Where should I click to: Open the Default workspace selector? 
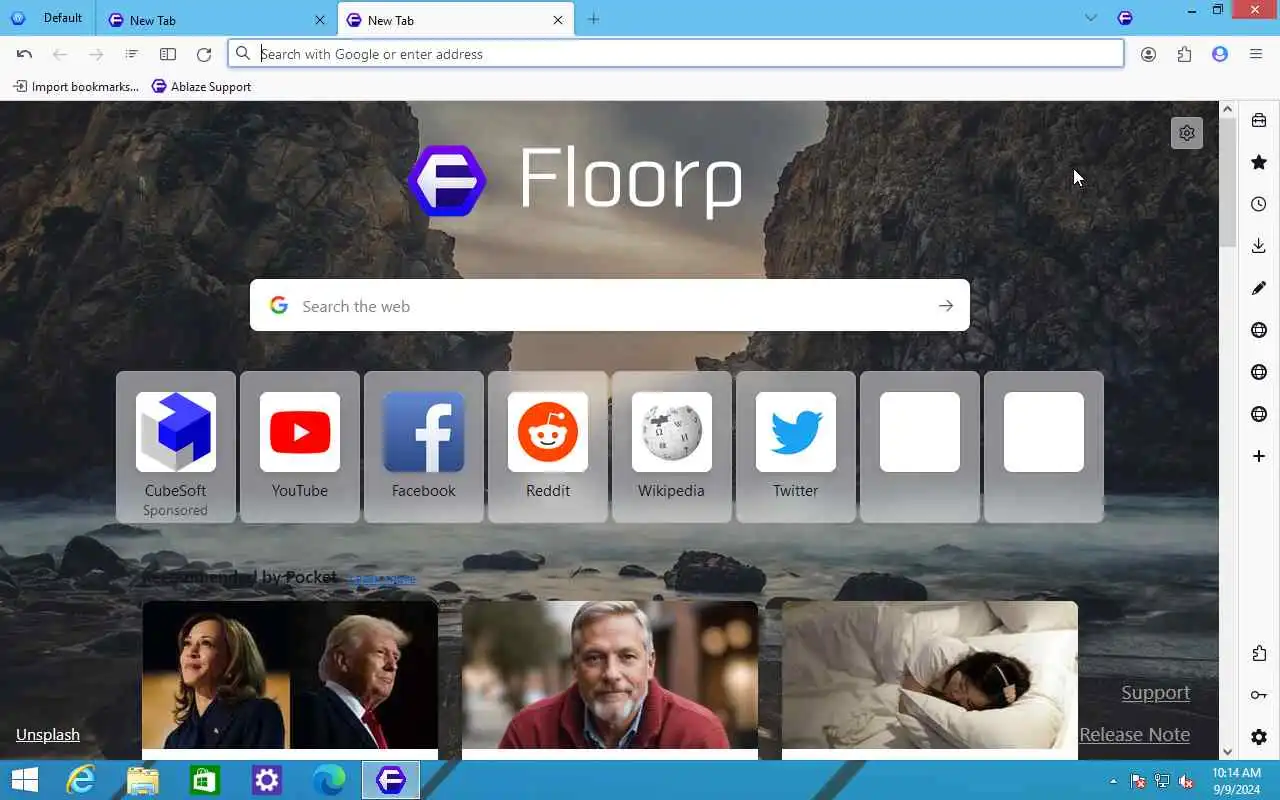click(x=47, y=18)
